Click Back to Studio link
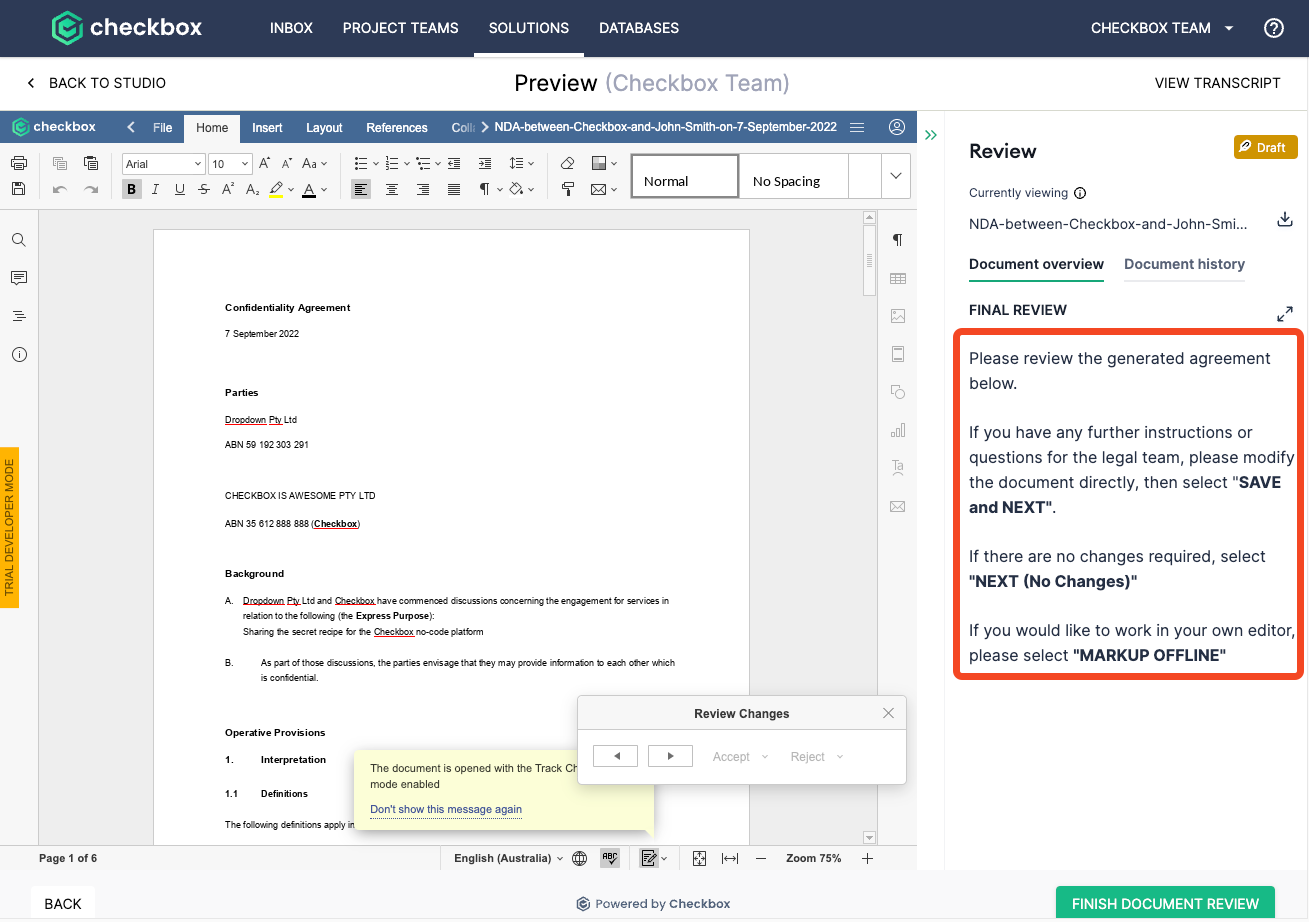This screenshot has height=922, width=1309. coord(96,83)
